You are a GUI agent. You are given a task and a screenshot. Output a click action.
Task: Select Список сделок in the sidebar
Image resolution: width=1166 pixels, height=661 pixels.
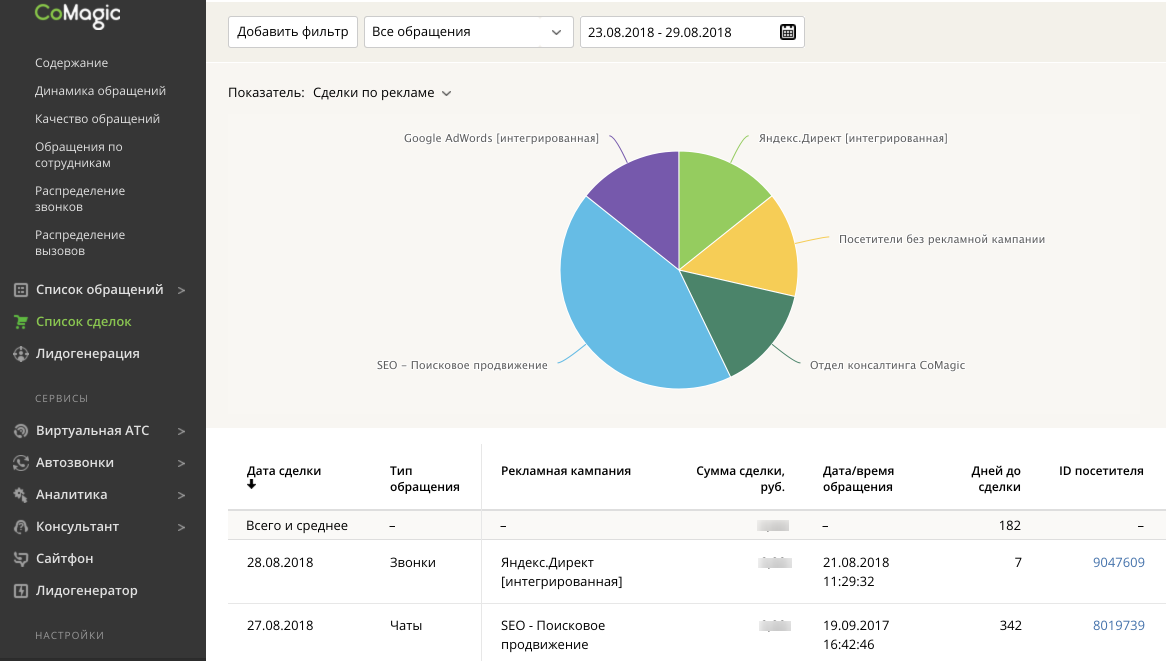pyautogui.click(x=83, y=322)
